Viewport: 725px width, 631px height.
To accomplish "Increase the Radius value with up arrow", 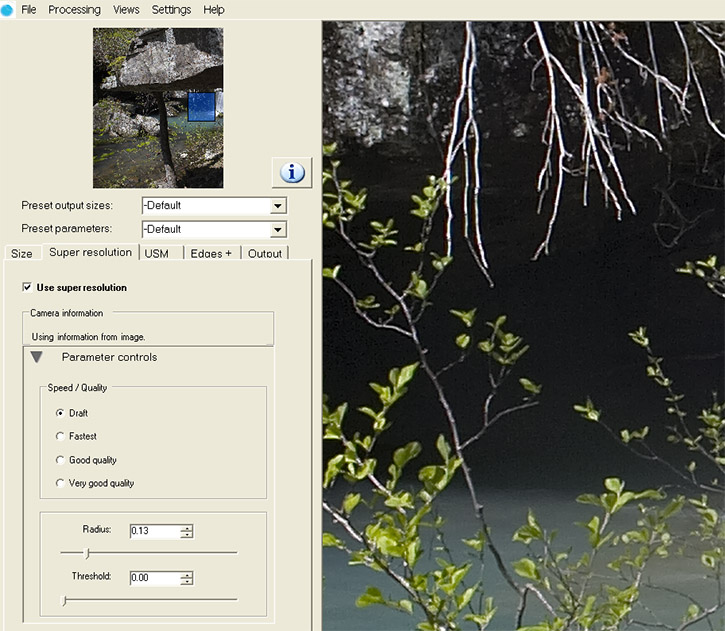I will click(187, 527).
